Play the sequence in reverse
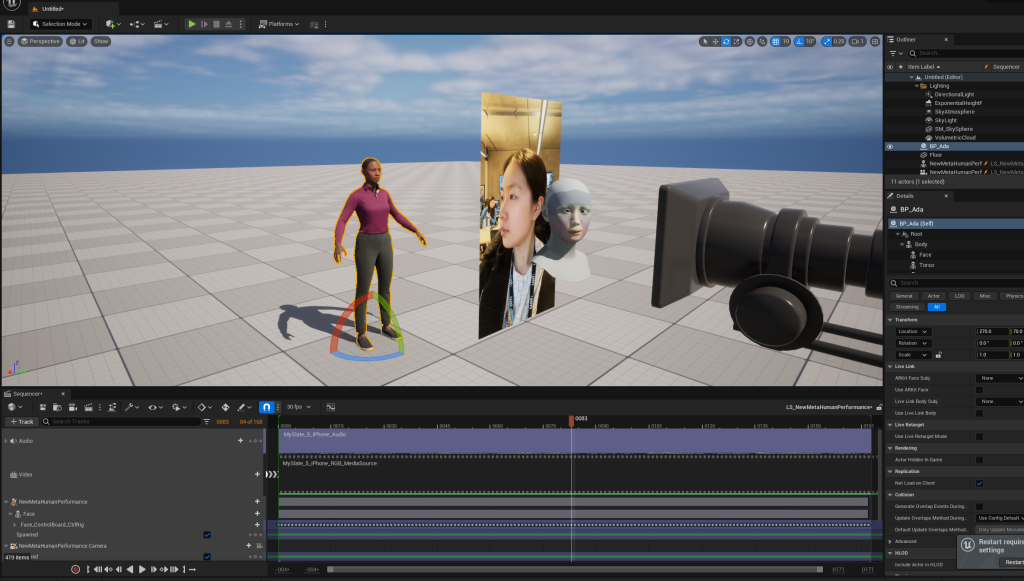 (x=130, y=569)
